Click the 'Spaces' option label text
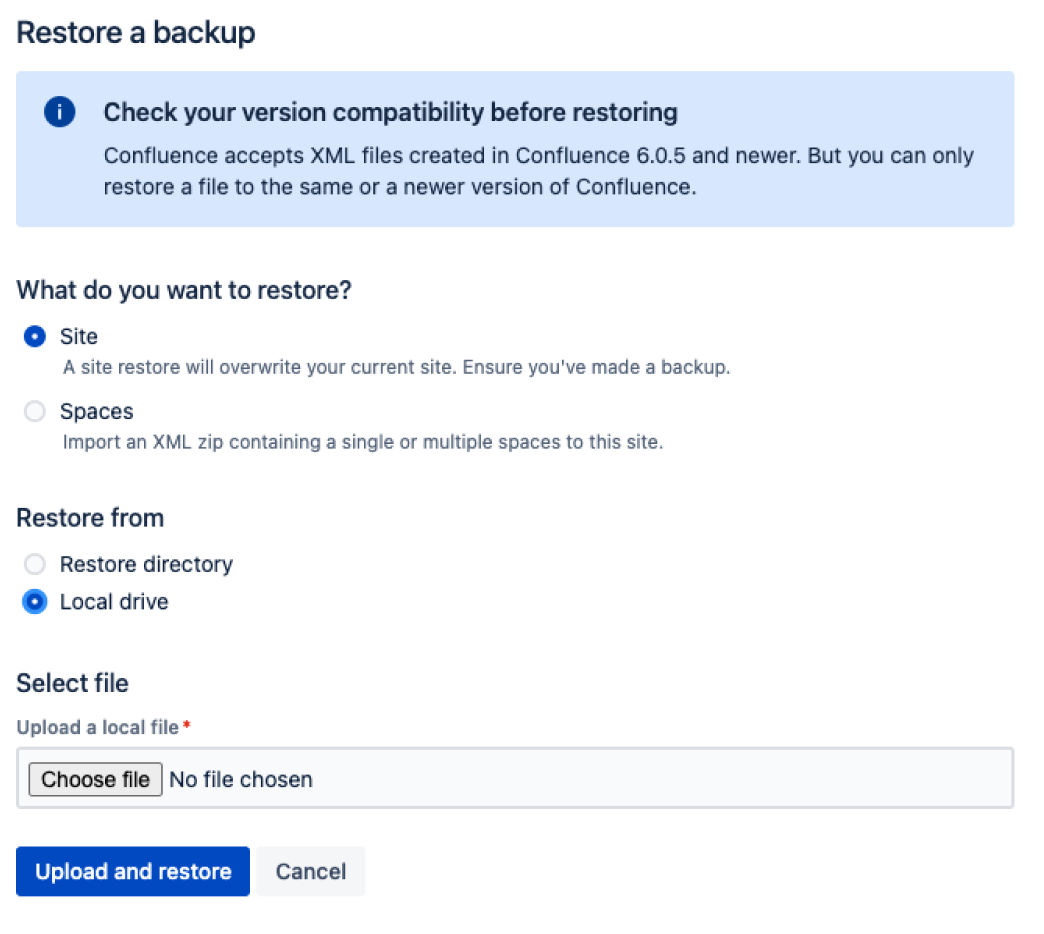Image resolution: width=1044 pixels, height=934 pixels. point(96,411)
